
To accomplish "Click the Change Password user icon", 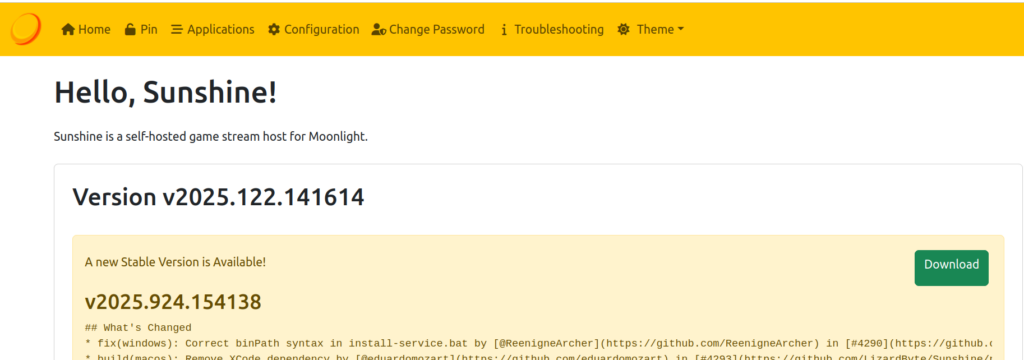I will coord(379,29).
